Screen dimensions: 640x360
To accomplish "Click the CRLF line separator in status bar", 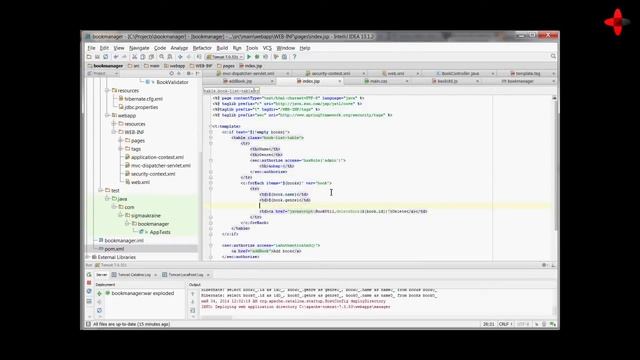I will (505, 324).
